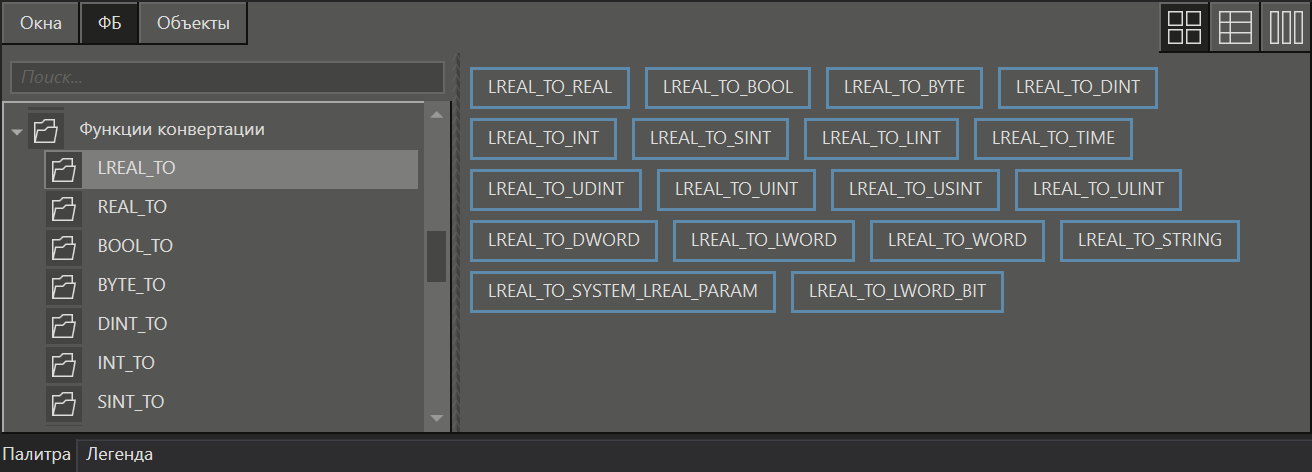The image size is (1312, 472).
Task: Collapse the Функции конвертации tree node
Action: [17, 131]
